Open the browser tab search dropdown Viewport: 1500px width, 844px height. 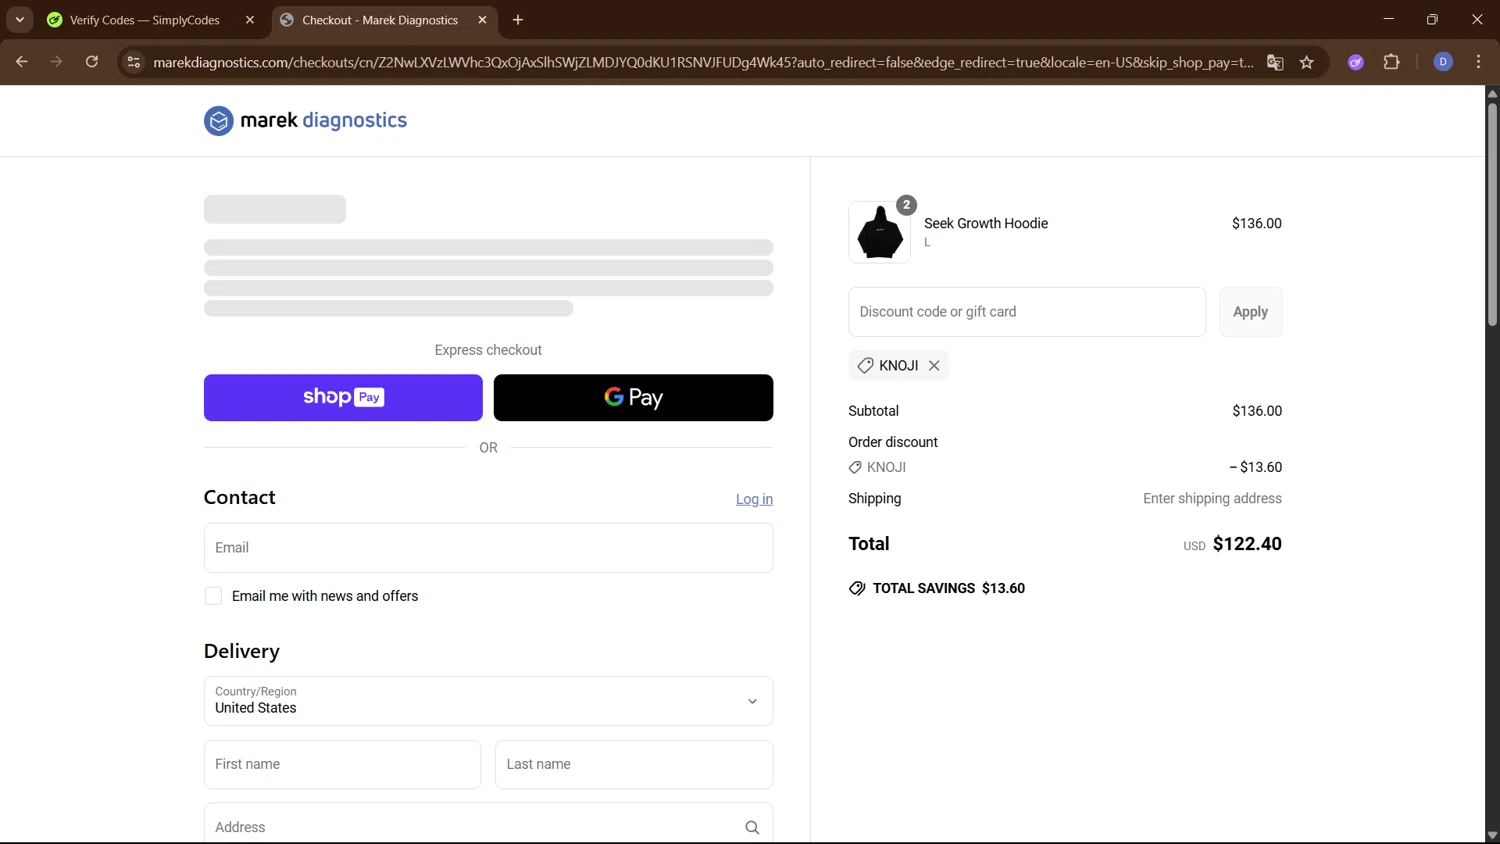[x=20, y=20]
